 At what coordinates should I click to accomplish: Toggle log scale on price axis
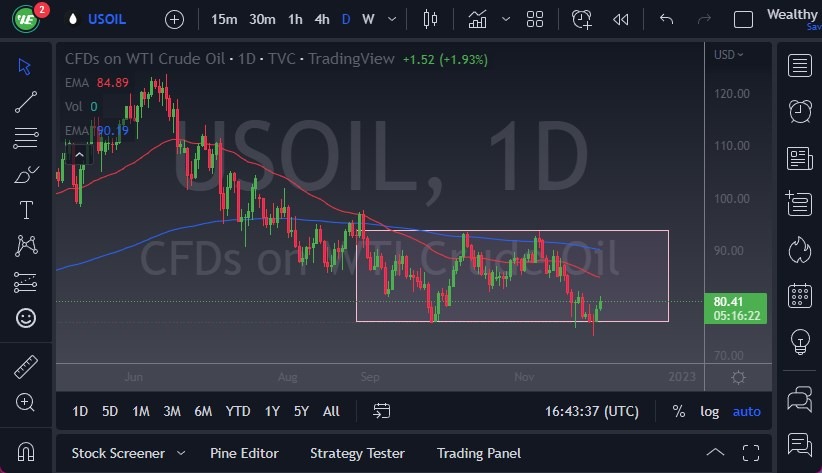pos(709,411)
